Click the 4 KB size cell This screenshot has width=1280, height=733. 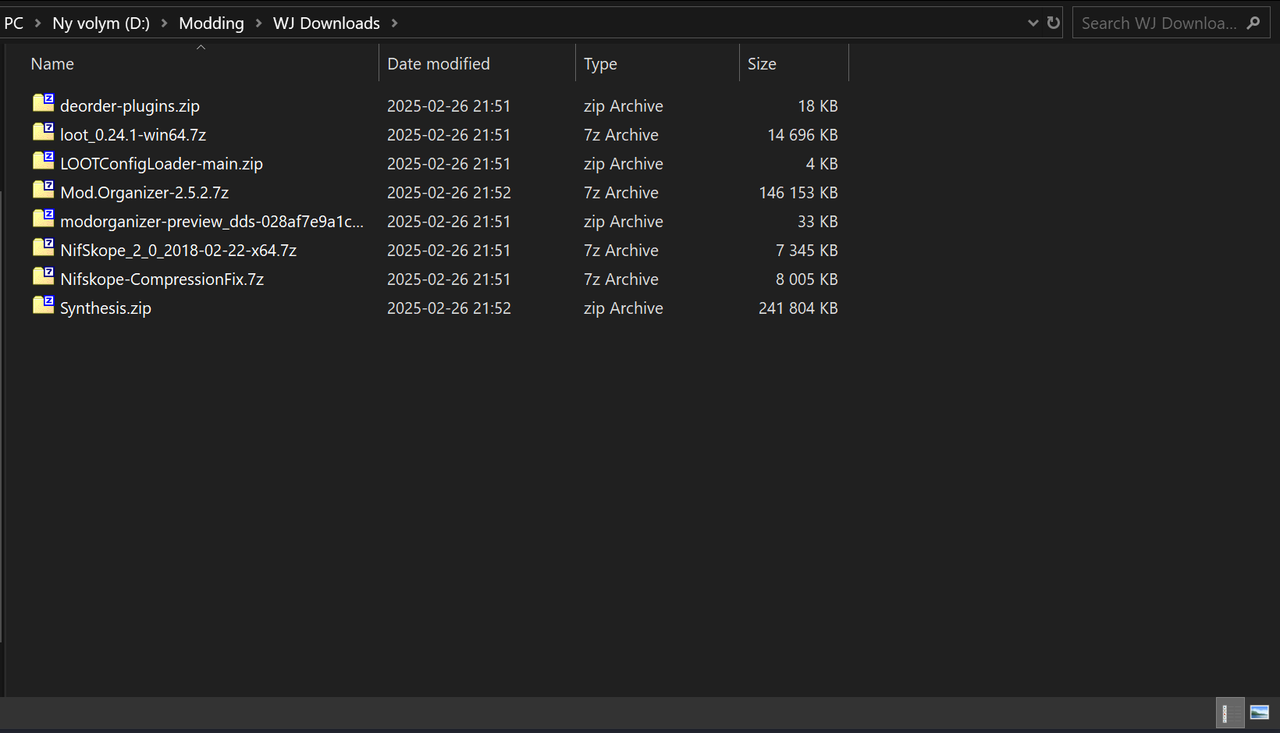coord(822,164)
